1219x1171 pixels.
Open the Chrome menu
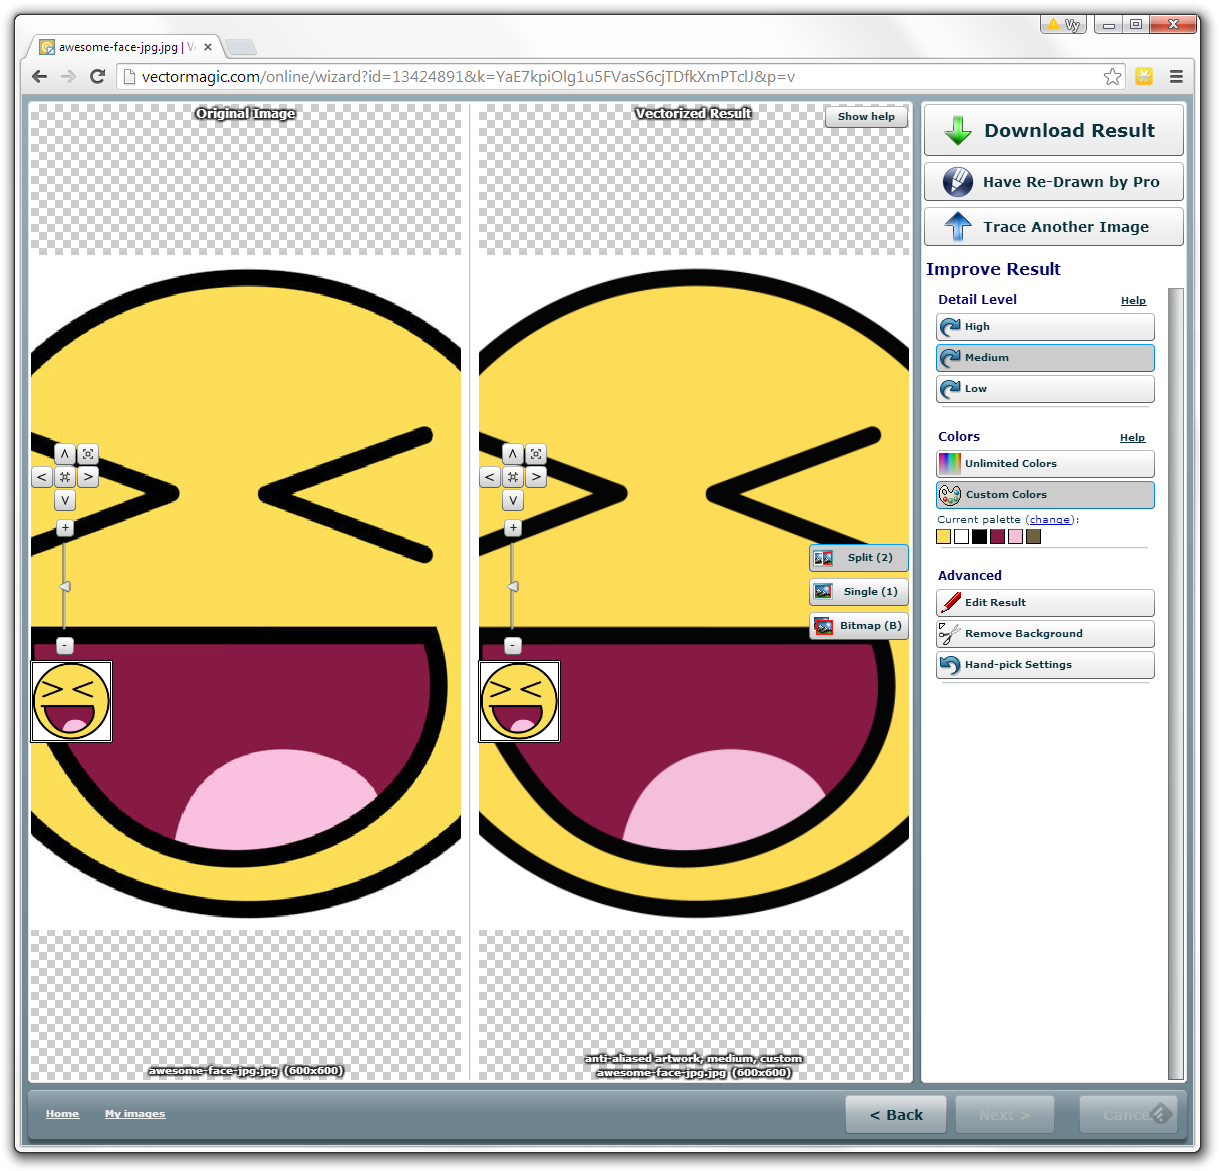[x=1176, y=76]
